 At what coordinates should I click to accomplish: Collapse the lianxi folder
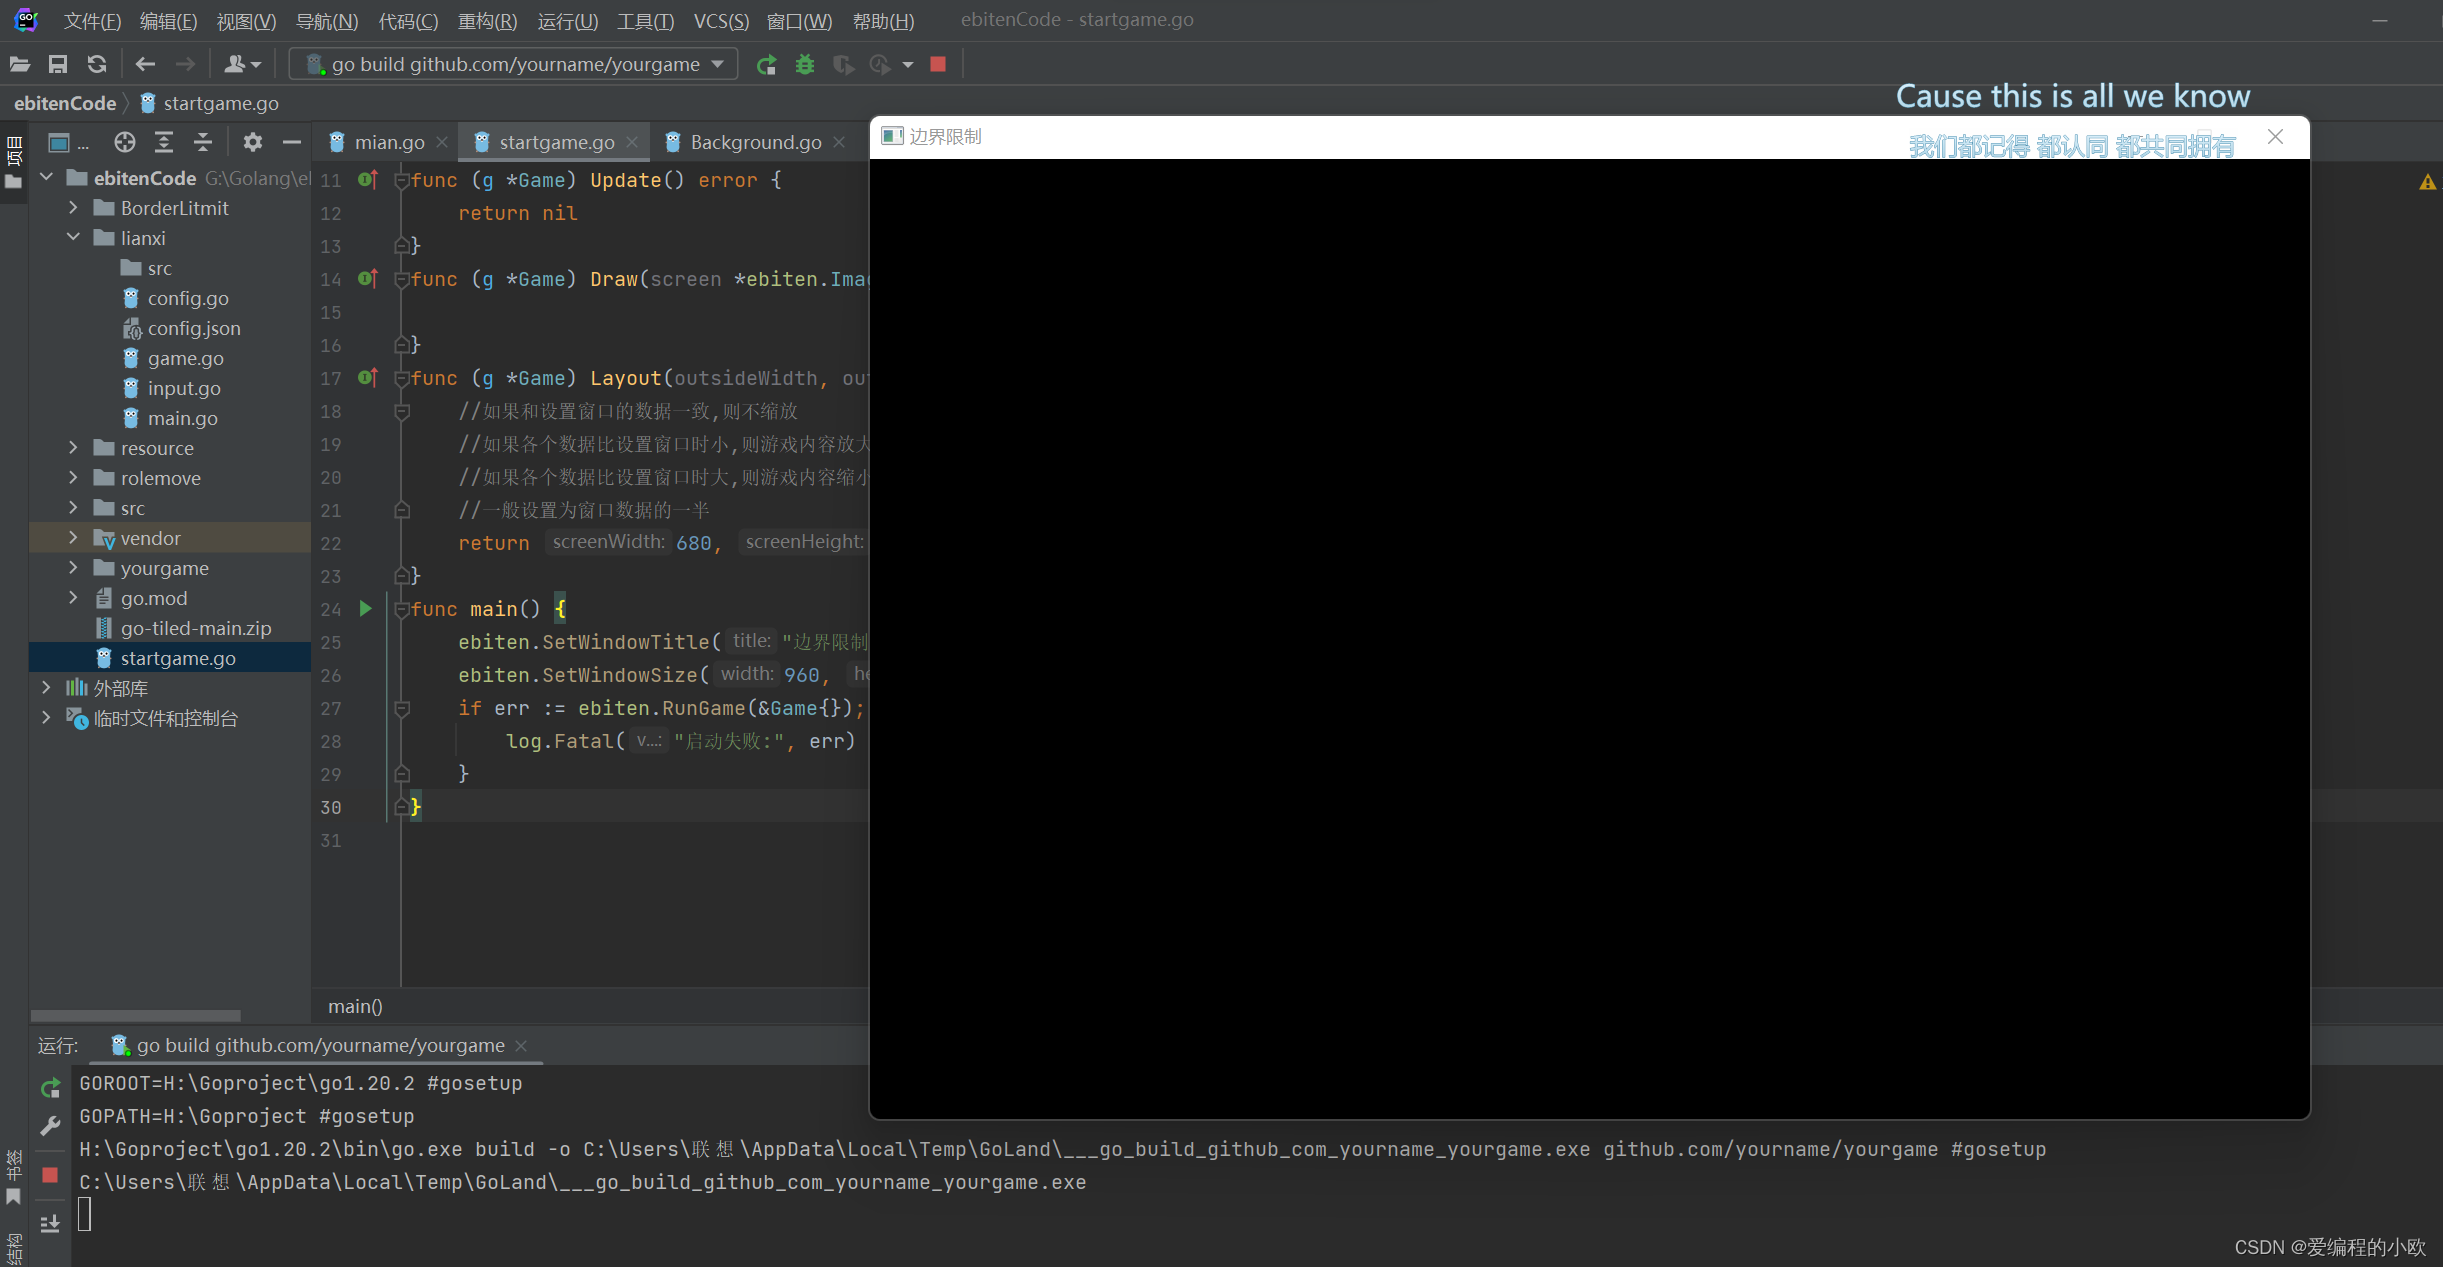[x=73, y=238]
